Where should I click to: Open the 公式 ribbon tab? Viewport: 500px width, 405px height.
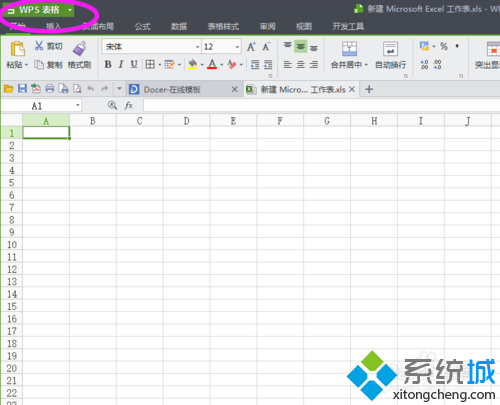pos(143,26)
